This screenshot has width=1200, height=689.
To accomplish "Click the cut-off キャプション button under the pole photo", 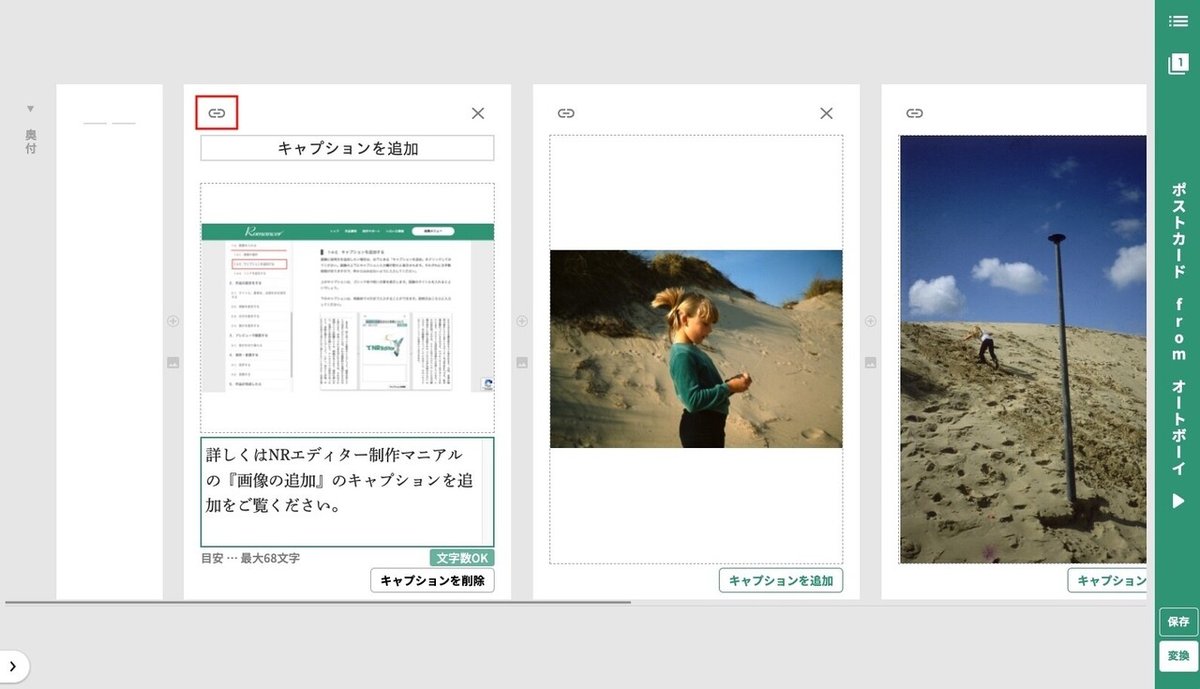I will (x=1107, y=580).
